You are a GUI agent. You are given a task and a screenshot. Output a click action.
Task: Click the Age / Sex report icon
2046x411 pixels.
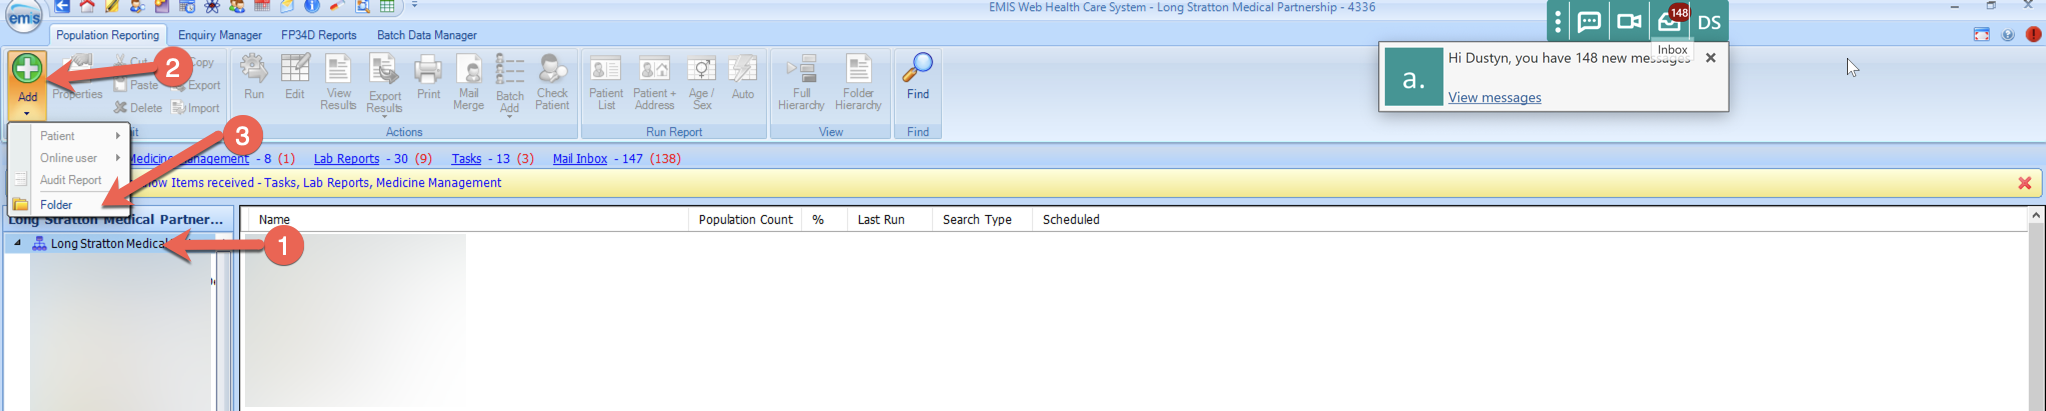[x=702, y=69]
